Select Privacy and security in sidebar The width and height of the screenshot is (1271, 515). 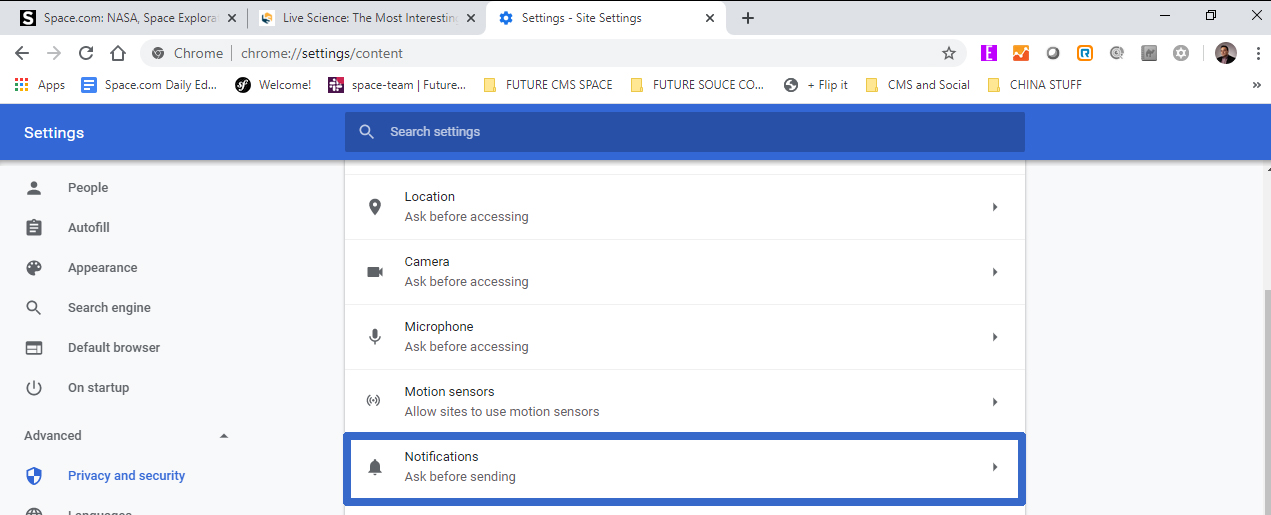126,476
